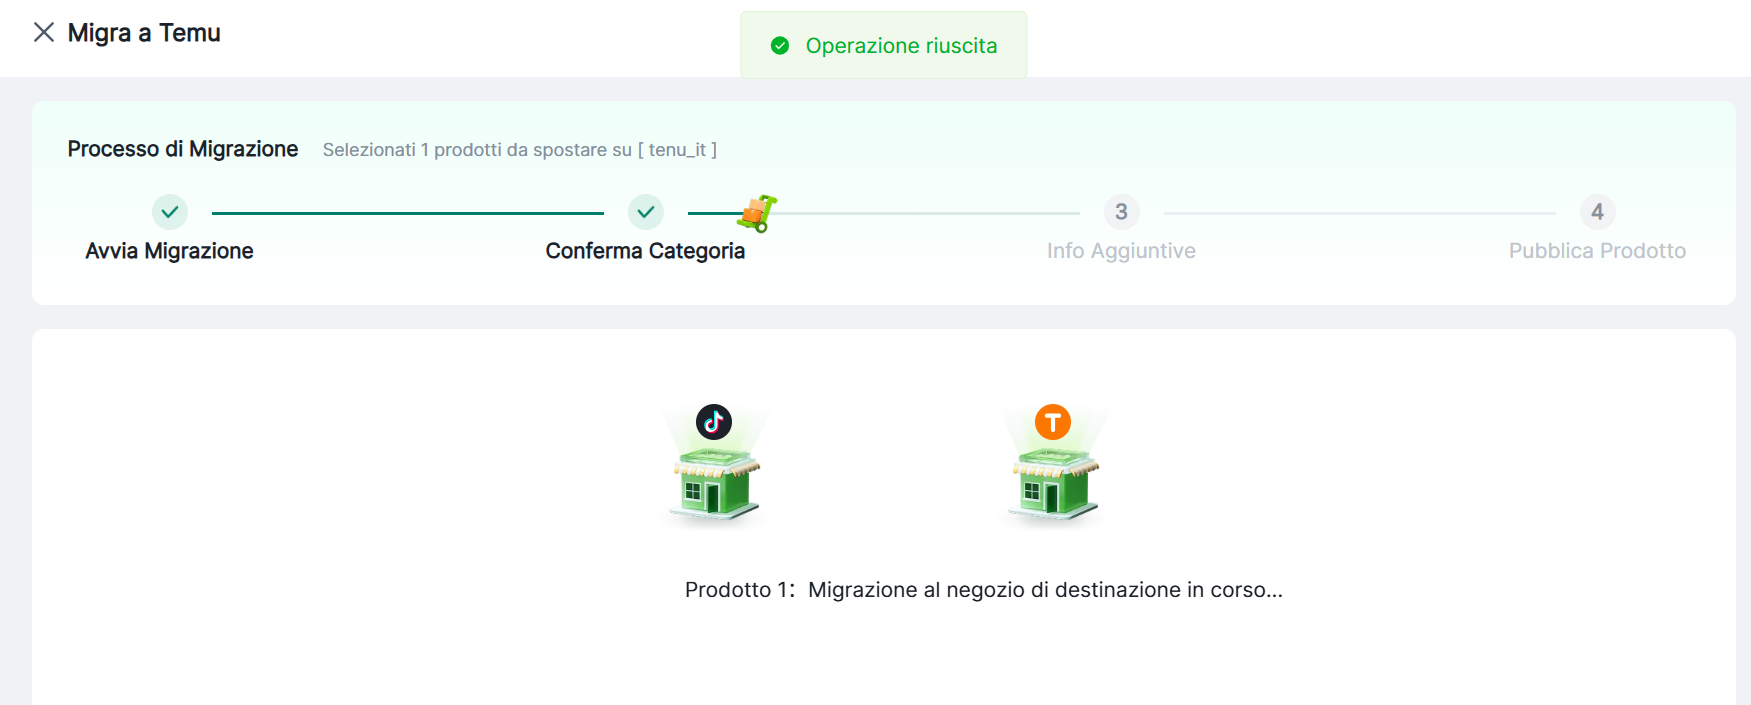The image size is (1751, 705).
Task: Close the Migra a Temu dialog
Action: point(44,33)
